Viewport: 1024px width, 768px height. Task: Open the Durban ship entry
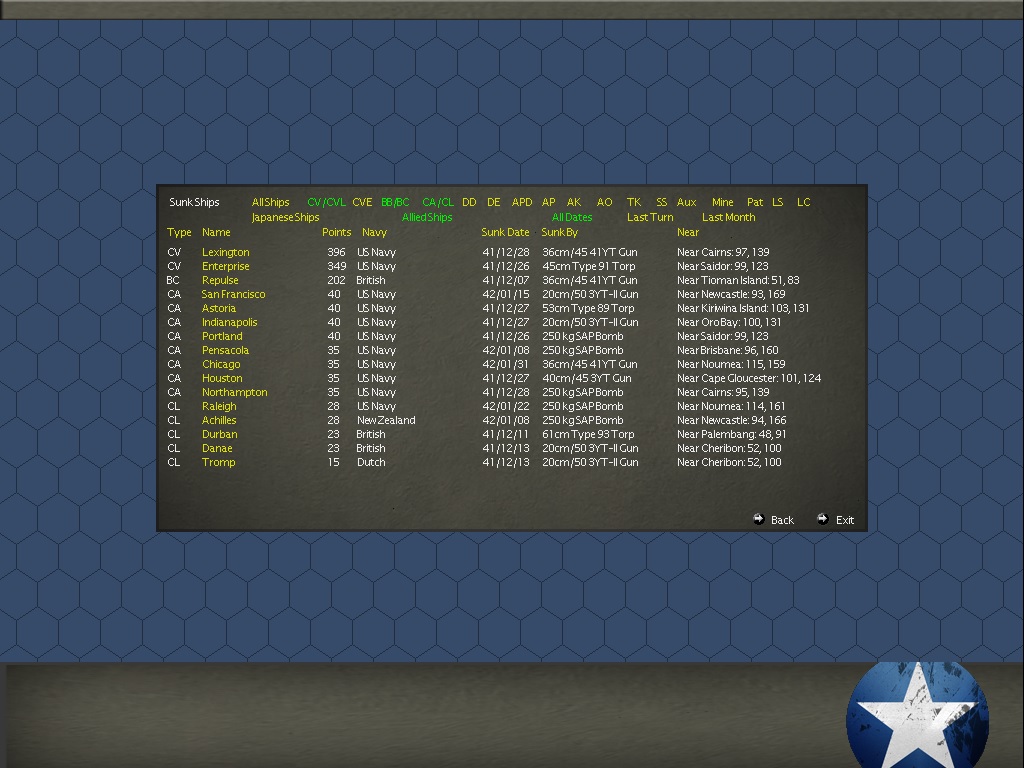[x=219, y=434]
